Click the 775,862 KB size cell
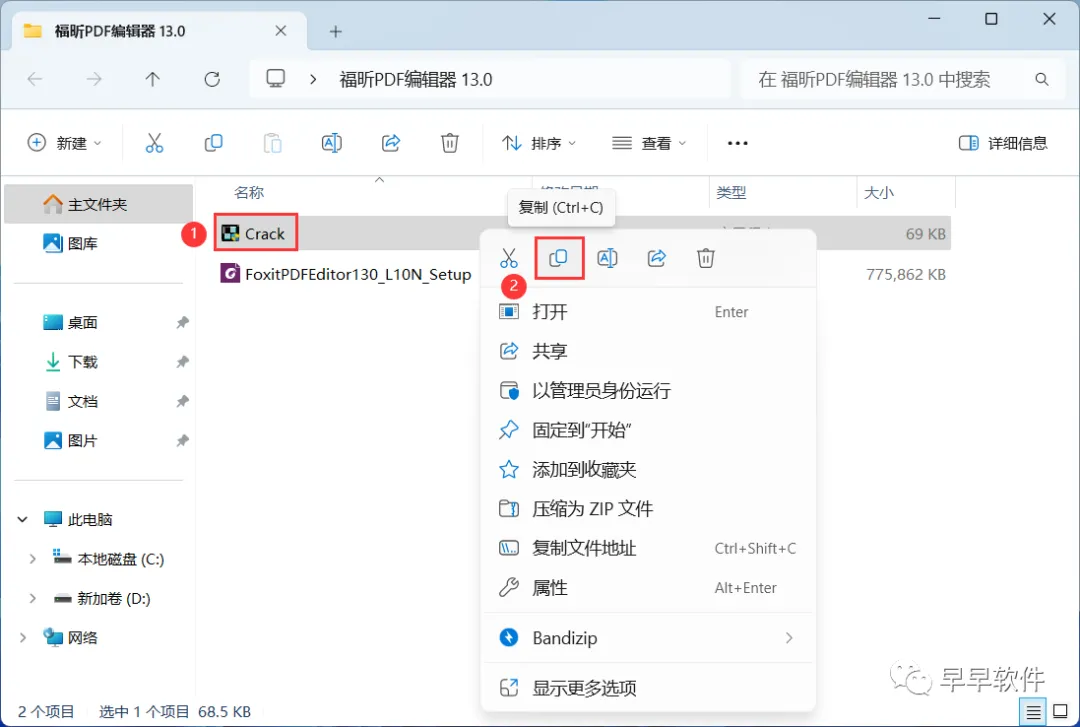Viewport: 1080px width, 727px height. point(906,274)
